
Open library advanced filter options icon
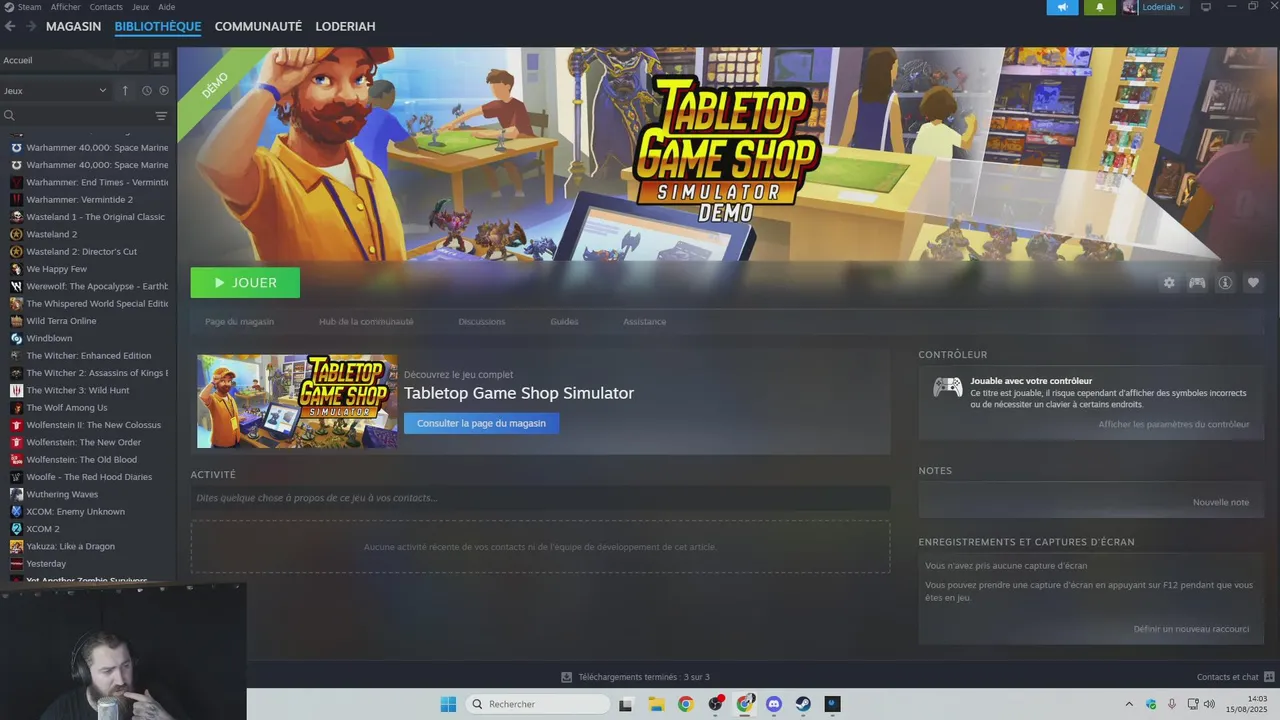161,116
